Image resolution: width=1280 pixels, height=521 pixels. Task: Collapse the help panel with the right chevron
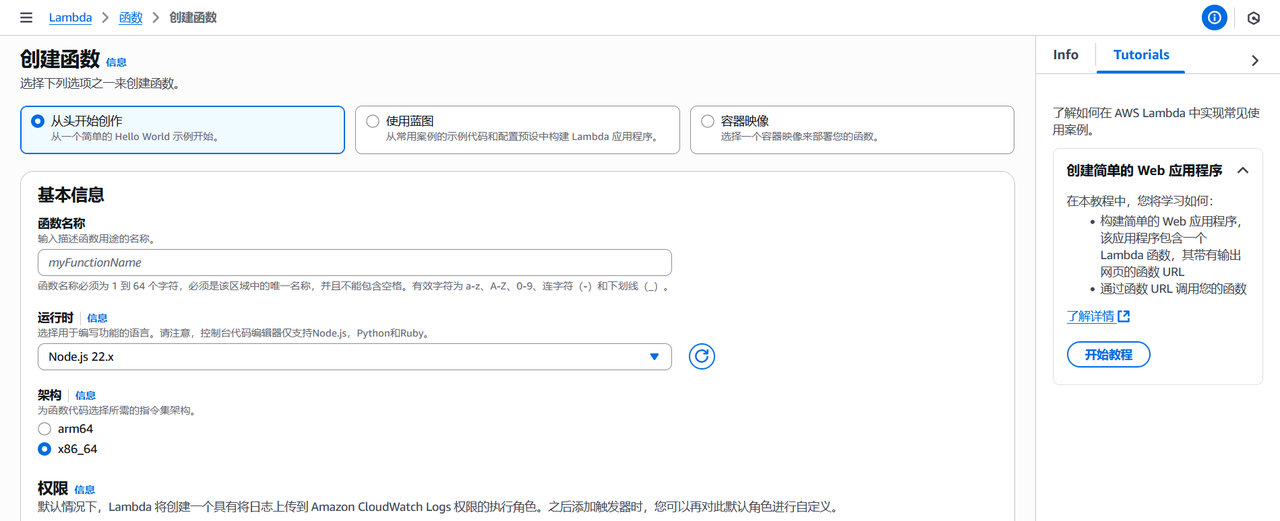(1255, 61)
